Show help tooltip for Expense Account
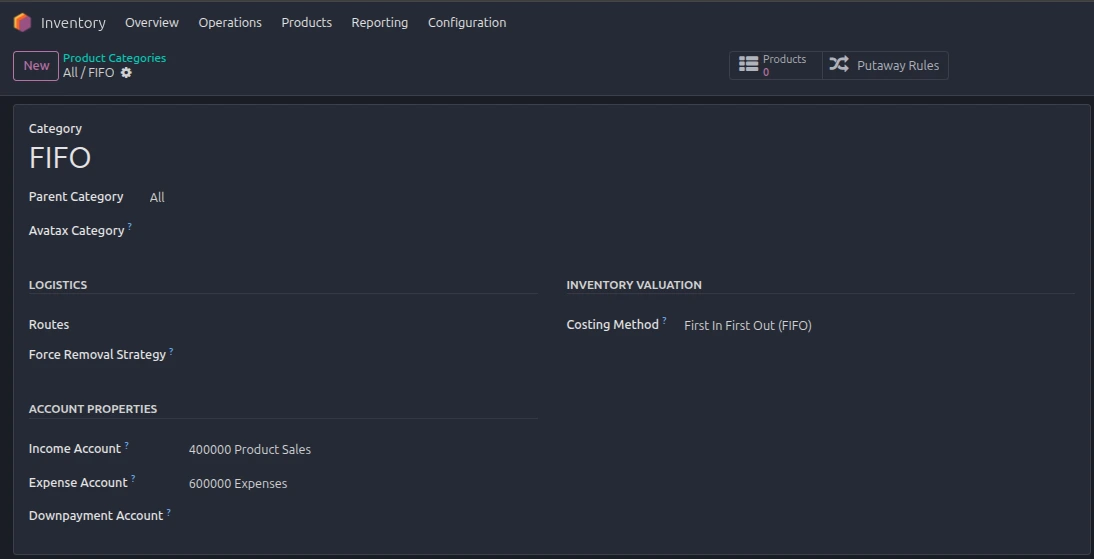Viewport: 1094px width, 559px height. click(133, 479)
